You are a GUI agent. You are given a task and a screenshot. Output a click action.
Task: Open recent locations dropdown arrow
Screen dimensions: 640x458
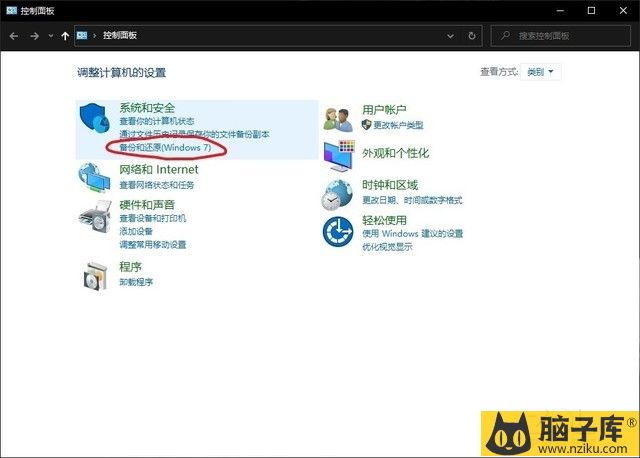click(x=51, y=36)
